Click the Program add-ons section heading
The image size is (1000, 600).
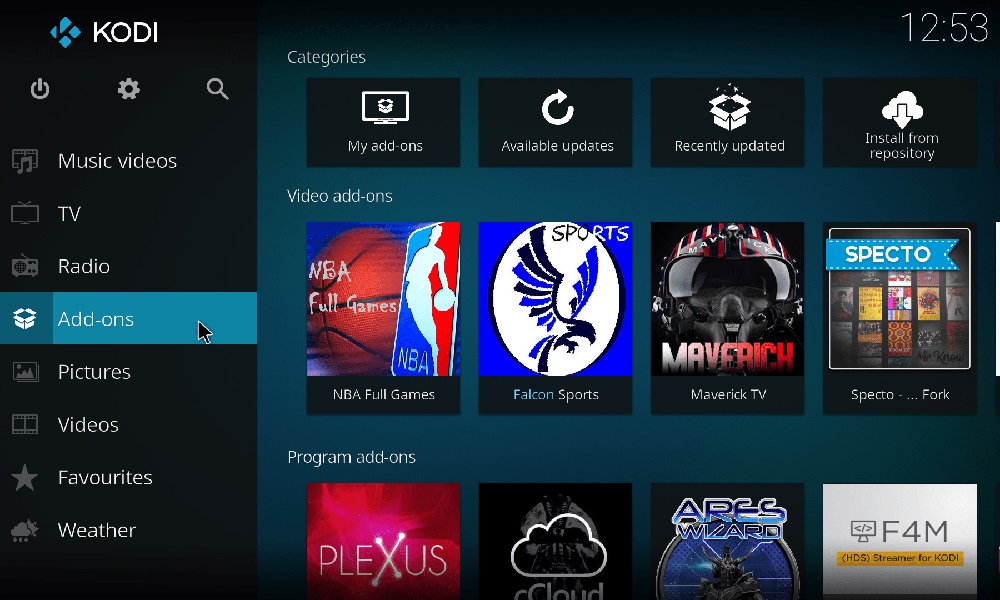tap(351, 457)
